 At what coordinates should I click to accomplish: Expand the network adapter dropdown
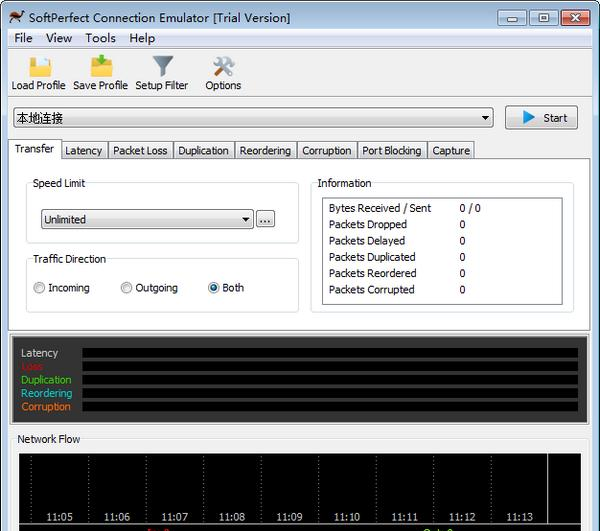486,118
